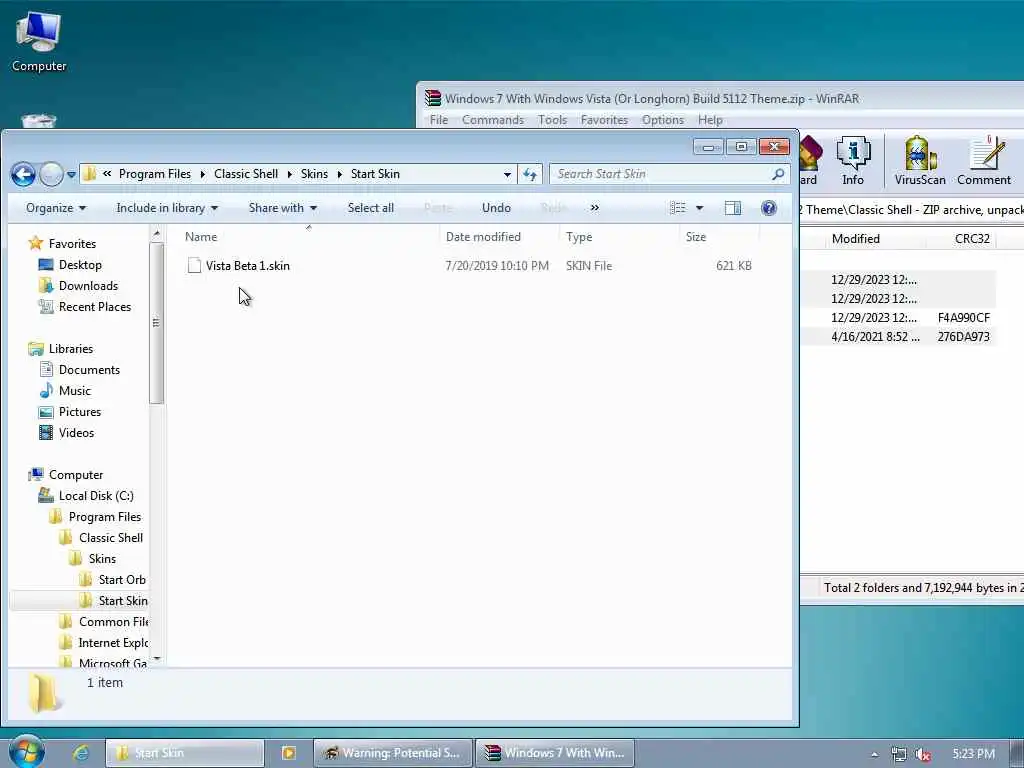Open the Documents library
The image size is (1024, 768).
(89, 370)
